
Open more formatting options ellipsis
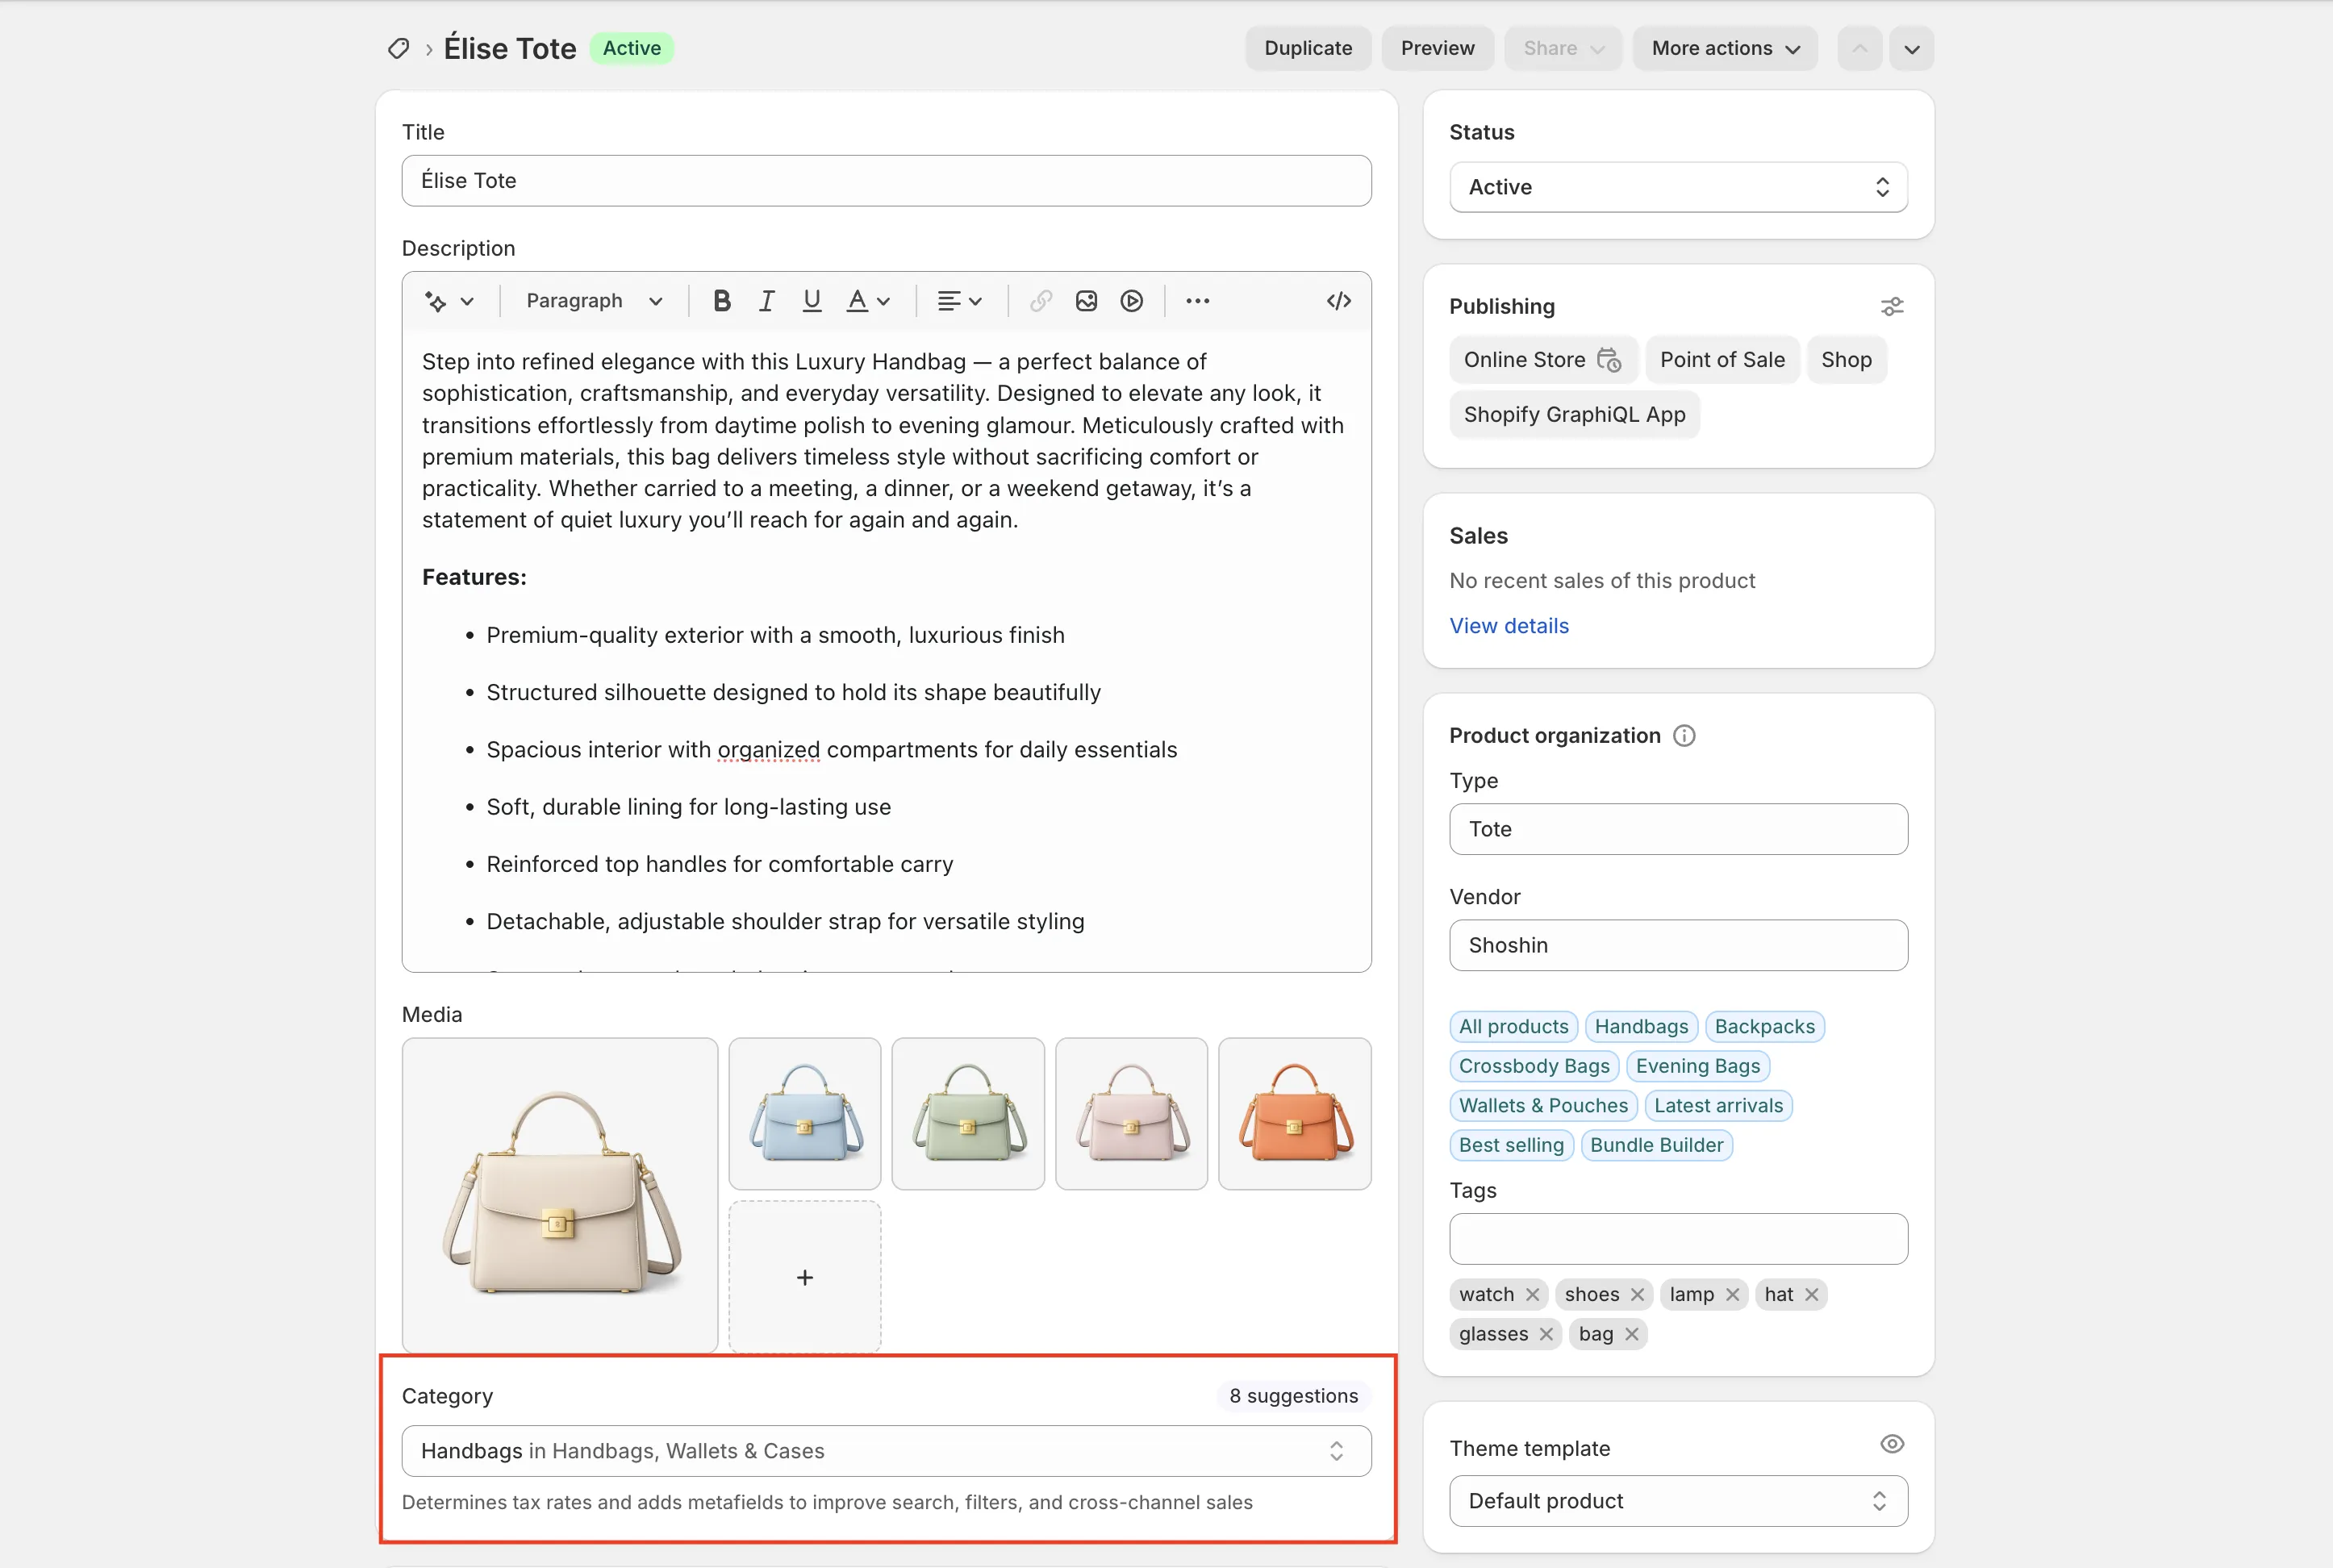1197,301
